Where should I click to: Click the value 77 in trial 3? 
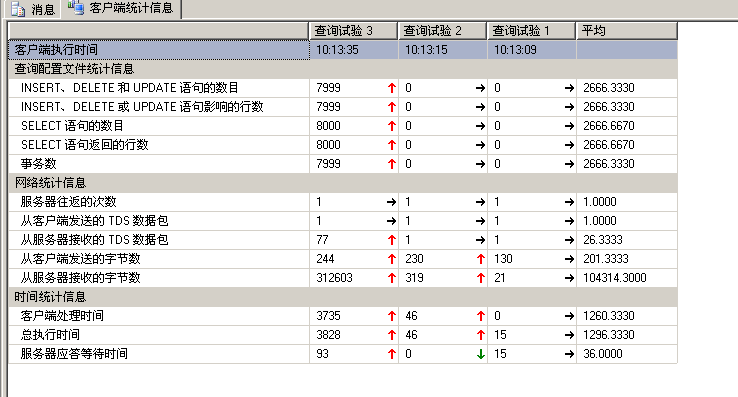click(322, 240)
